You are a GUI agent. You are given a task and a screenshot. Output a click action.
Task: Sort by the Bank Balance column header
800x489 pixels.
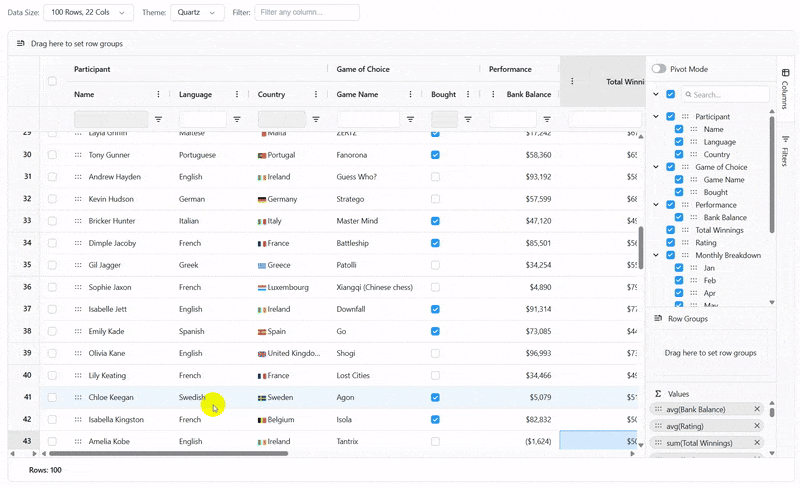(529, 94)
